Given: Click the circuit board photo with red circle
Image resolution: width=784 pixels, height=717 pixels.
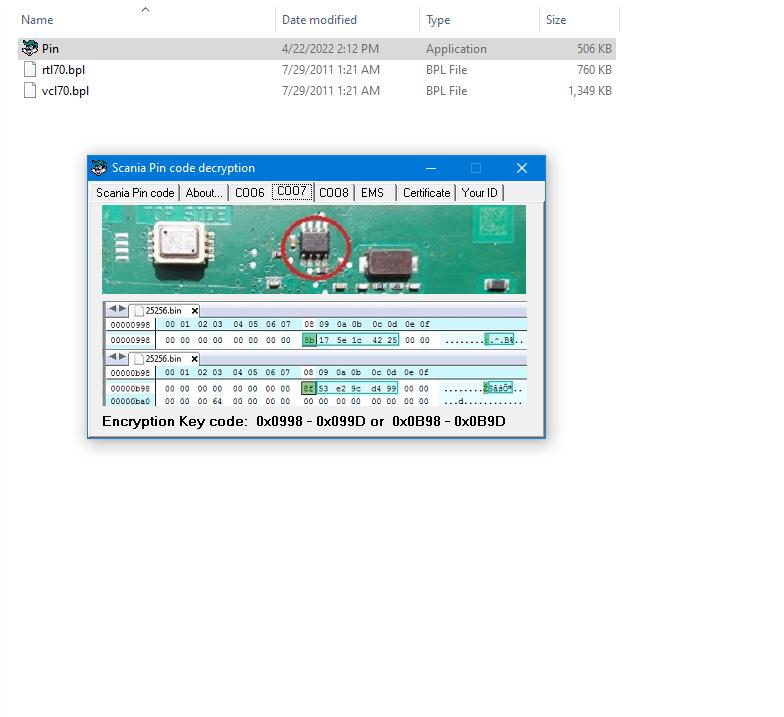Looking at the screenshot, I should click(x=313, y=249).
